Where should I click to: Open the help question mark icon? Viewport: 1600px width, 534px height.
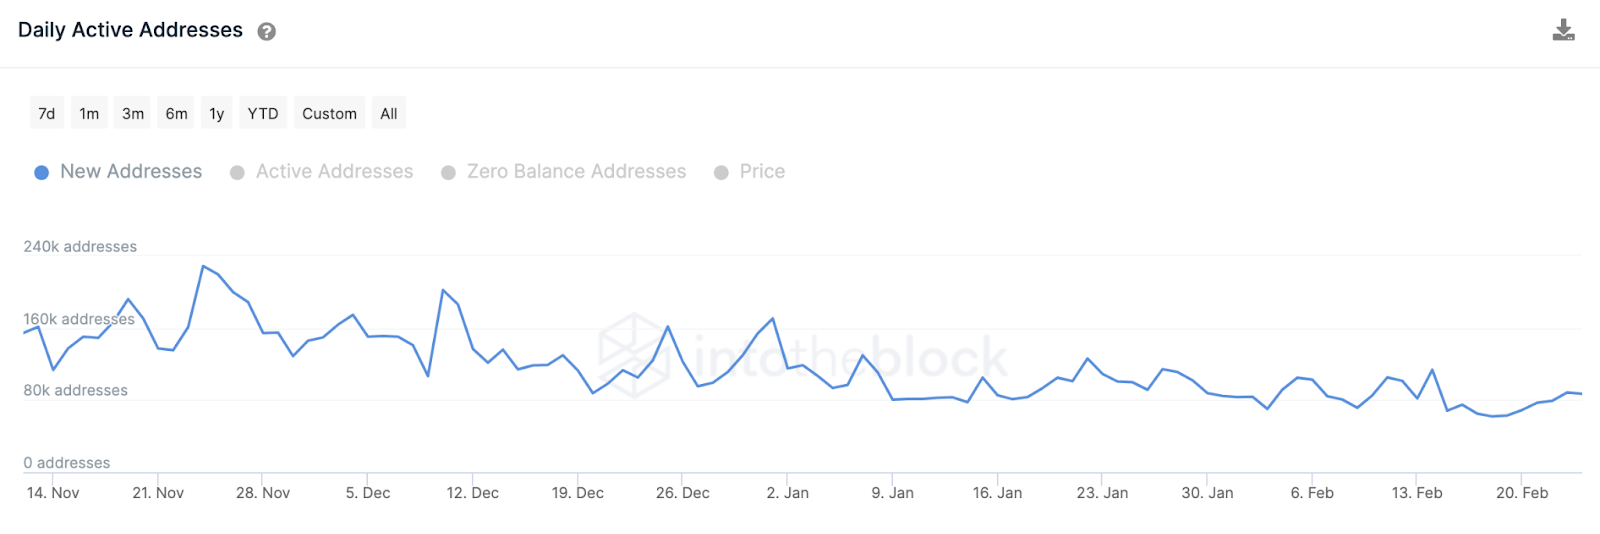(266, 31)
